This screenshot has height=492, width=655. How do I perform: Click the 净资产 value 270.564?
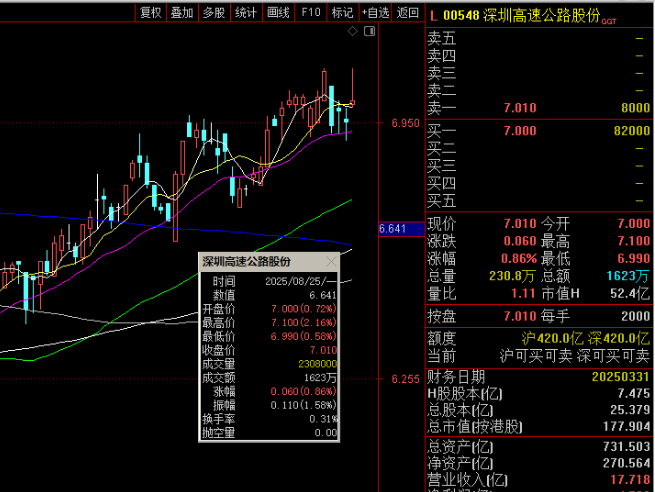[x=627, y=463]
